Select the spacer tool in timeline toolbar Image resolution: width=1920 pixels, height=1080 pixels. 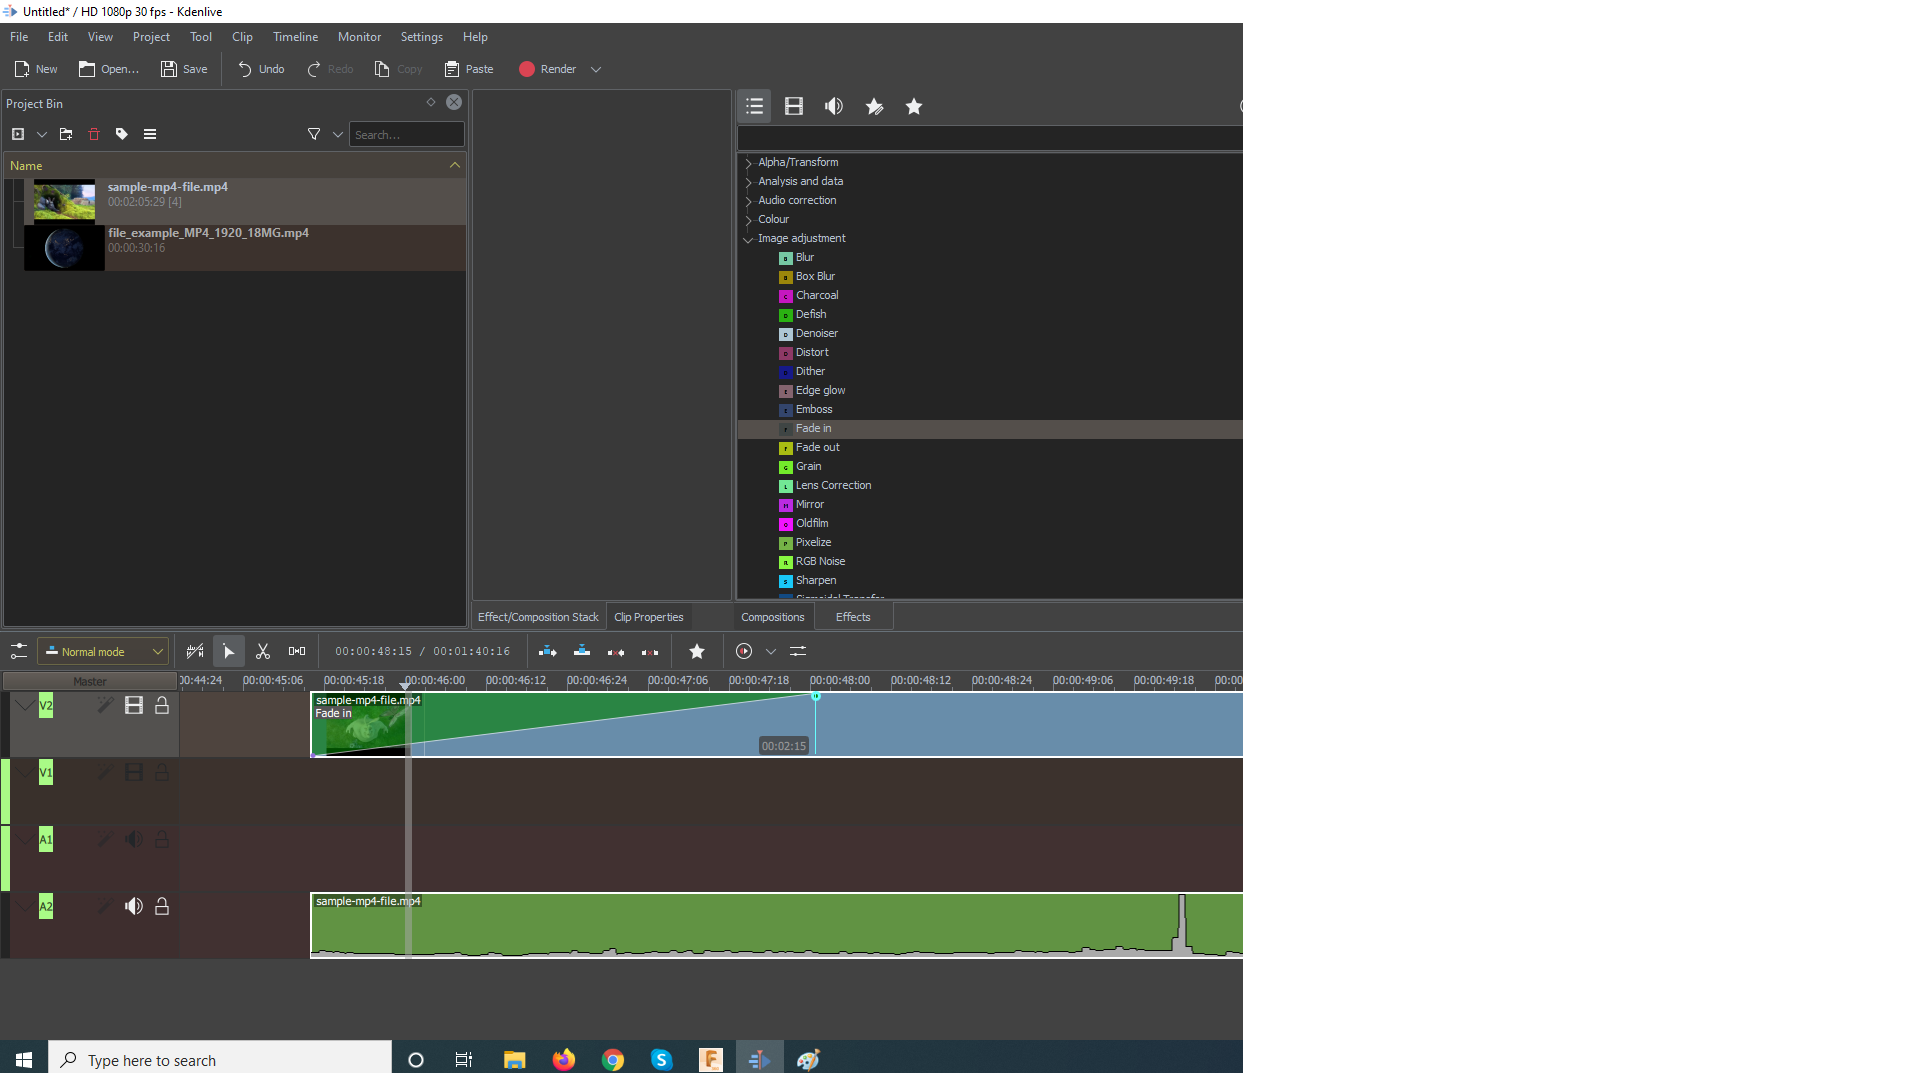(x=297, y=651)
